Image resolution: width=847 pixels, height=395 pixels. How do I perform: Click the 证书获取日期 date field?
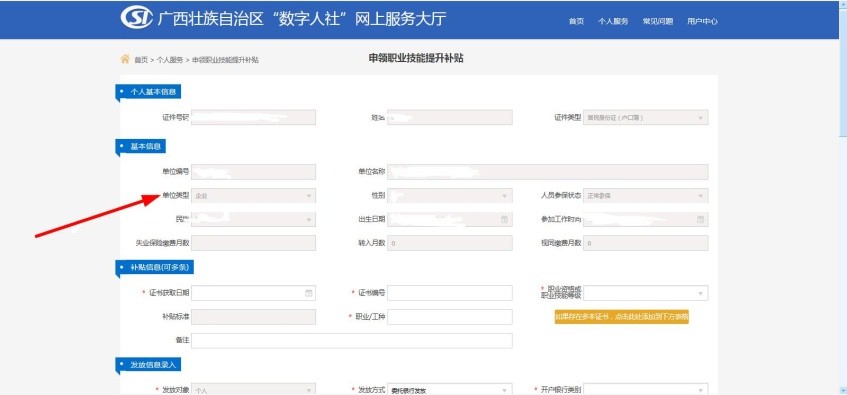coord(253,293)
